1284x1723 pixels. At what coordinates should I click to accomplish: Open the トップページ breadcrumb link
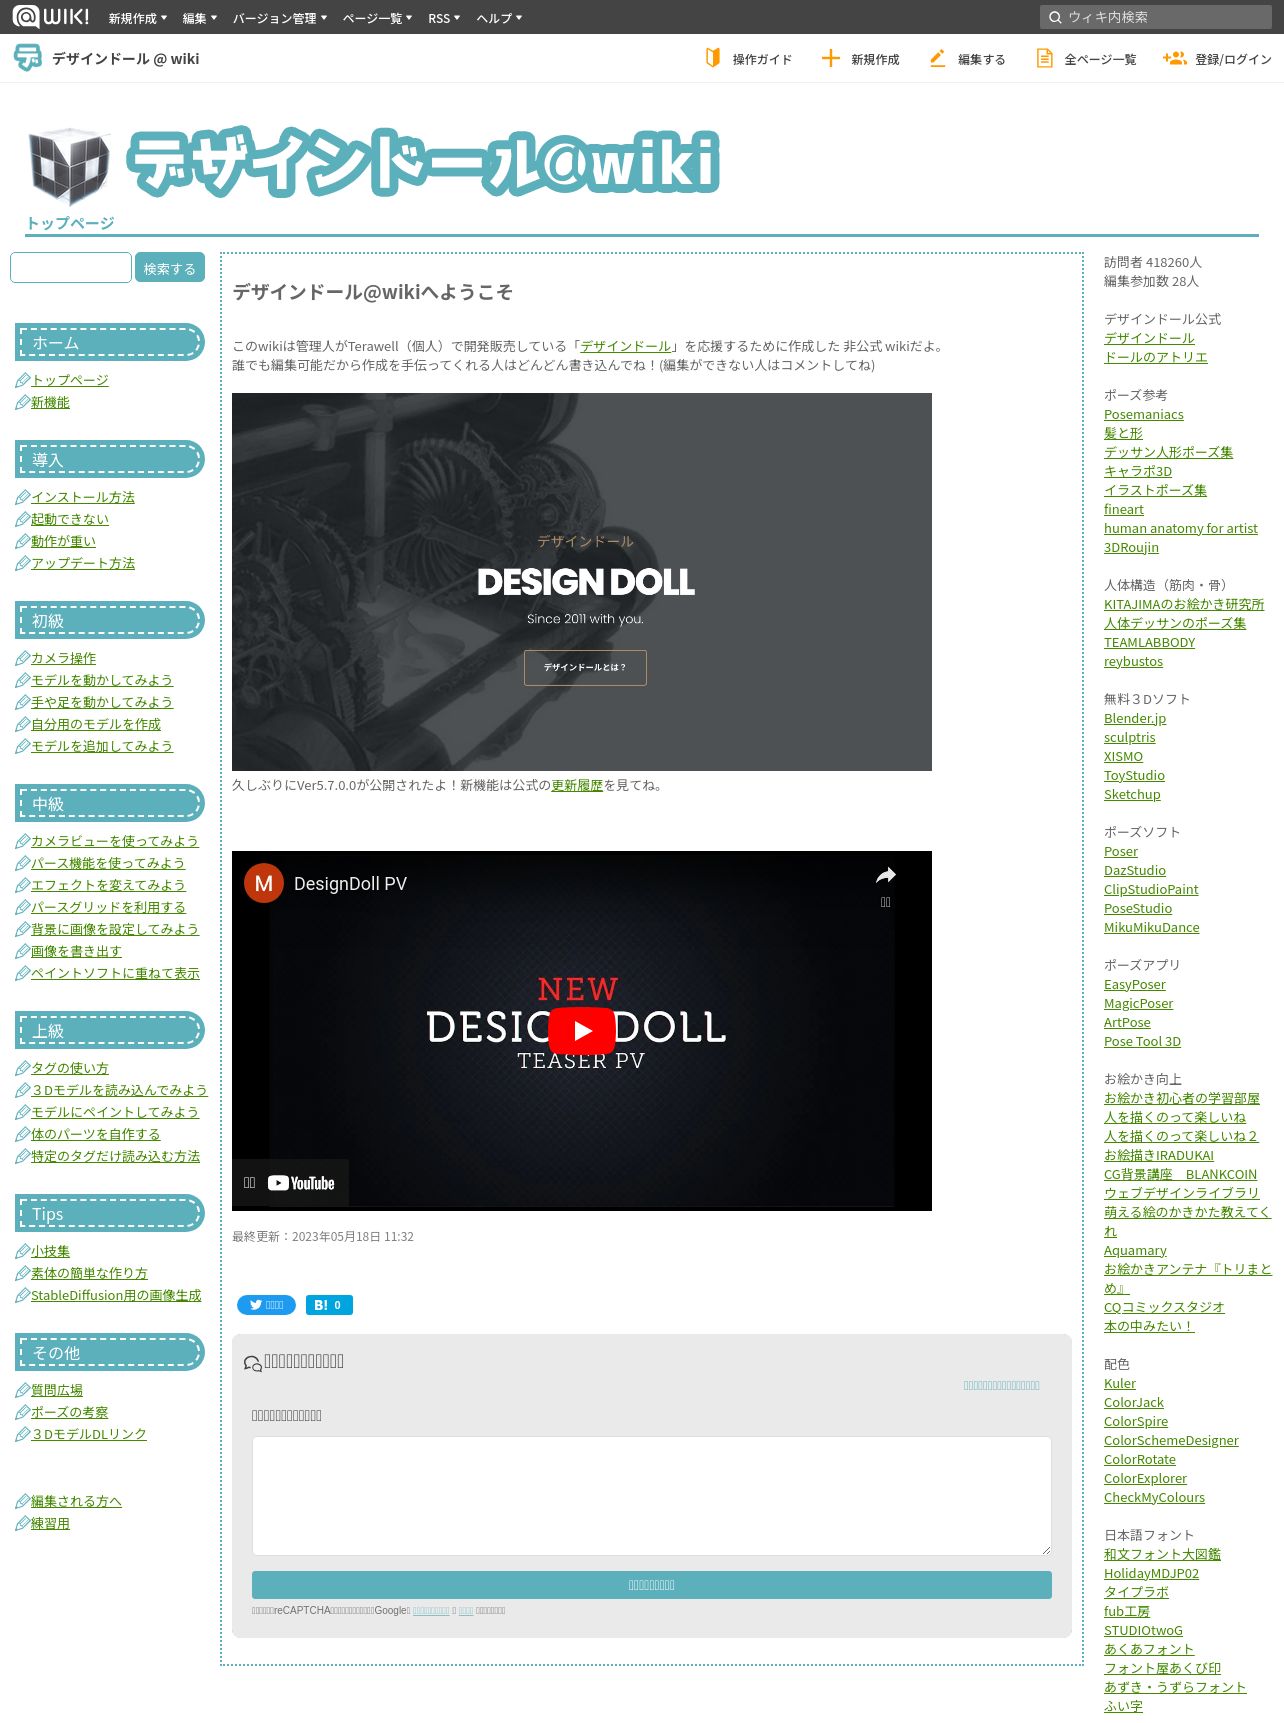pyautogui.click(x=70, y=223)
